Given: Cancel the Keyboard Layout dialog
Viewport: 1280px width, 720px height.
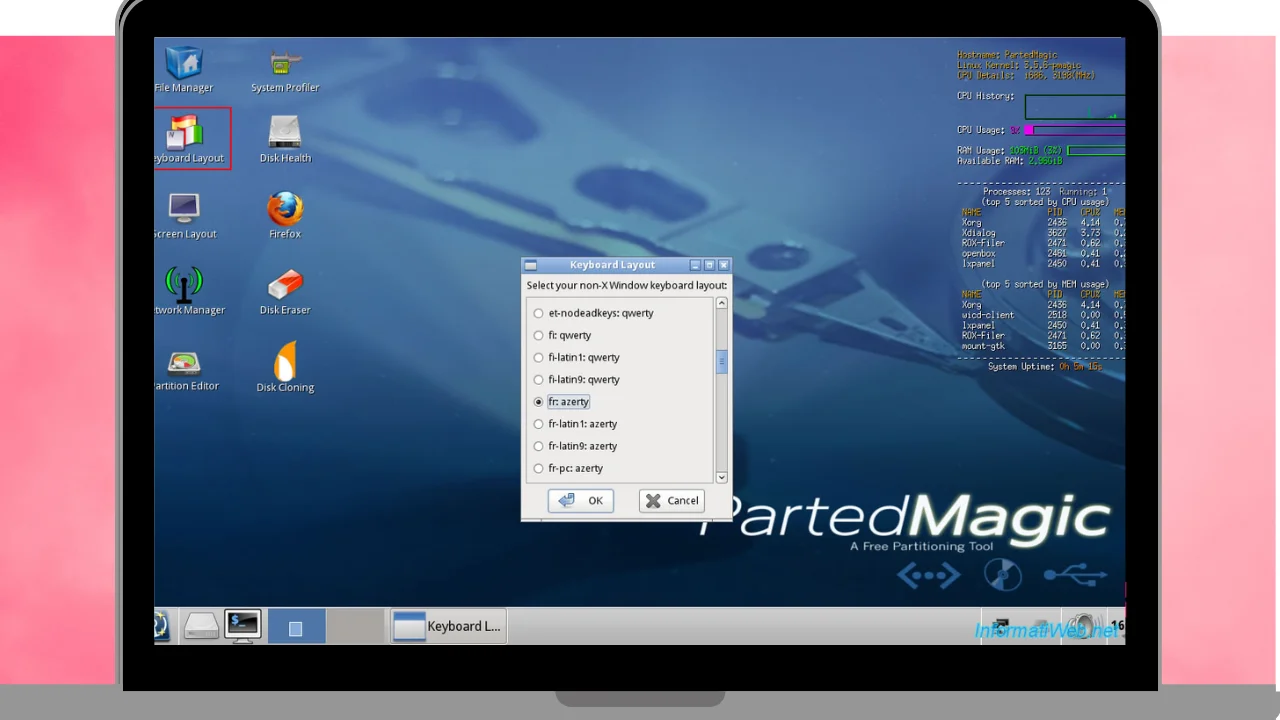Looking at the screenshot, I should (x=672, y=500).
